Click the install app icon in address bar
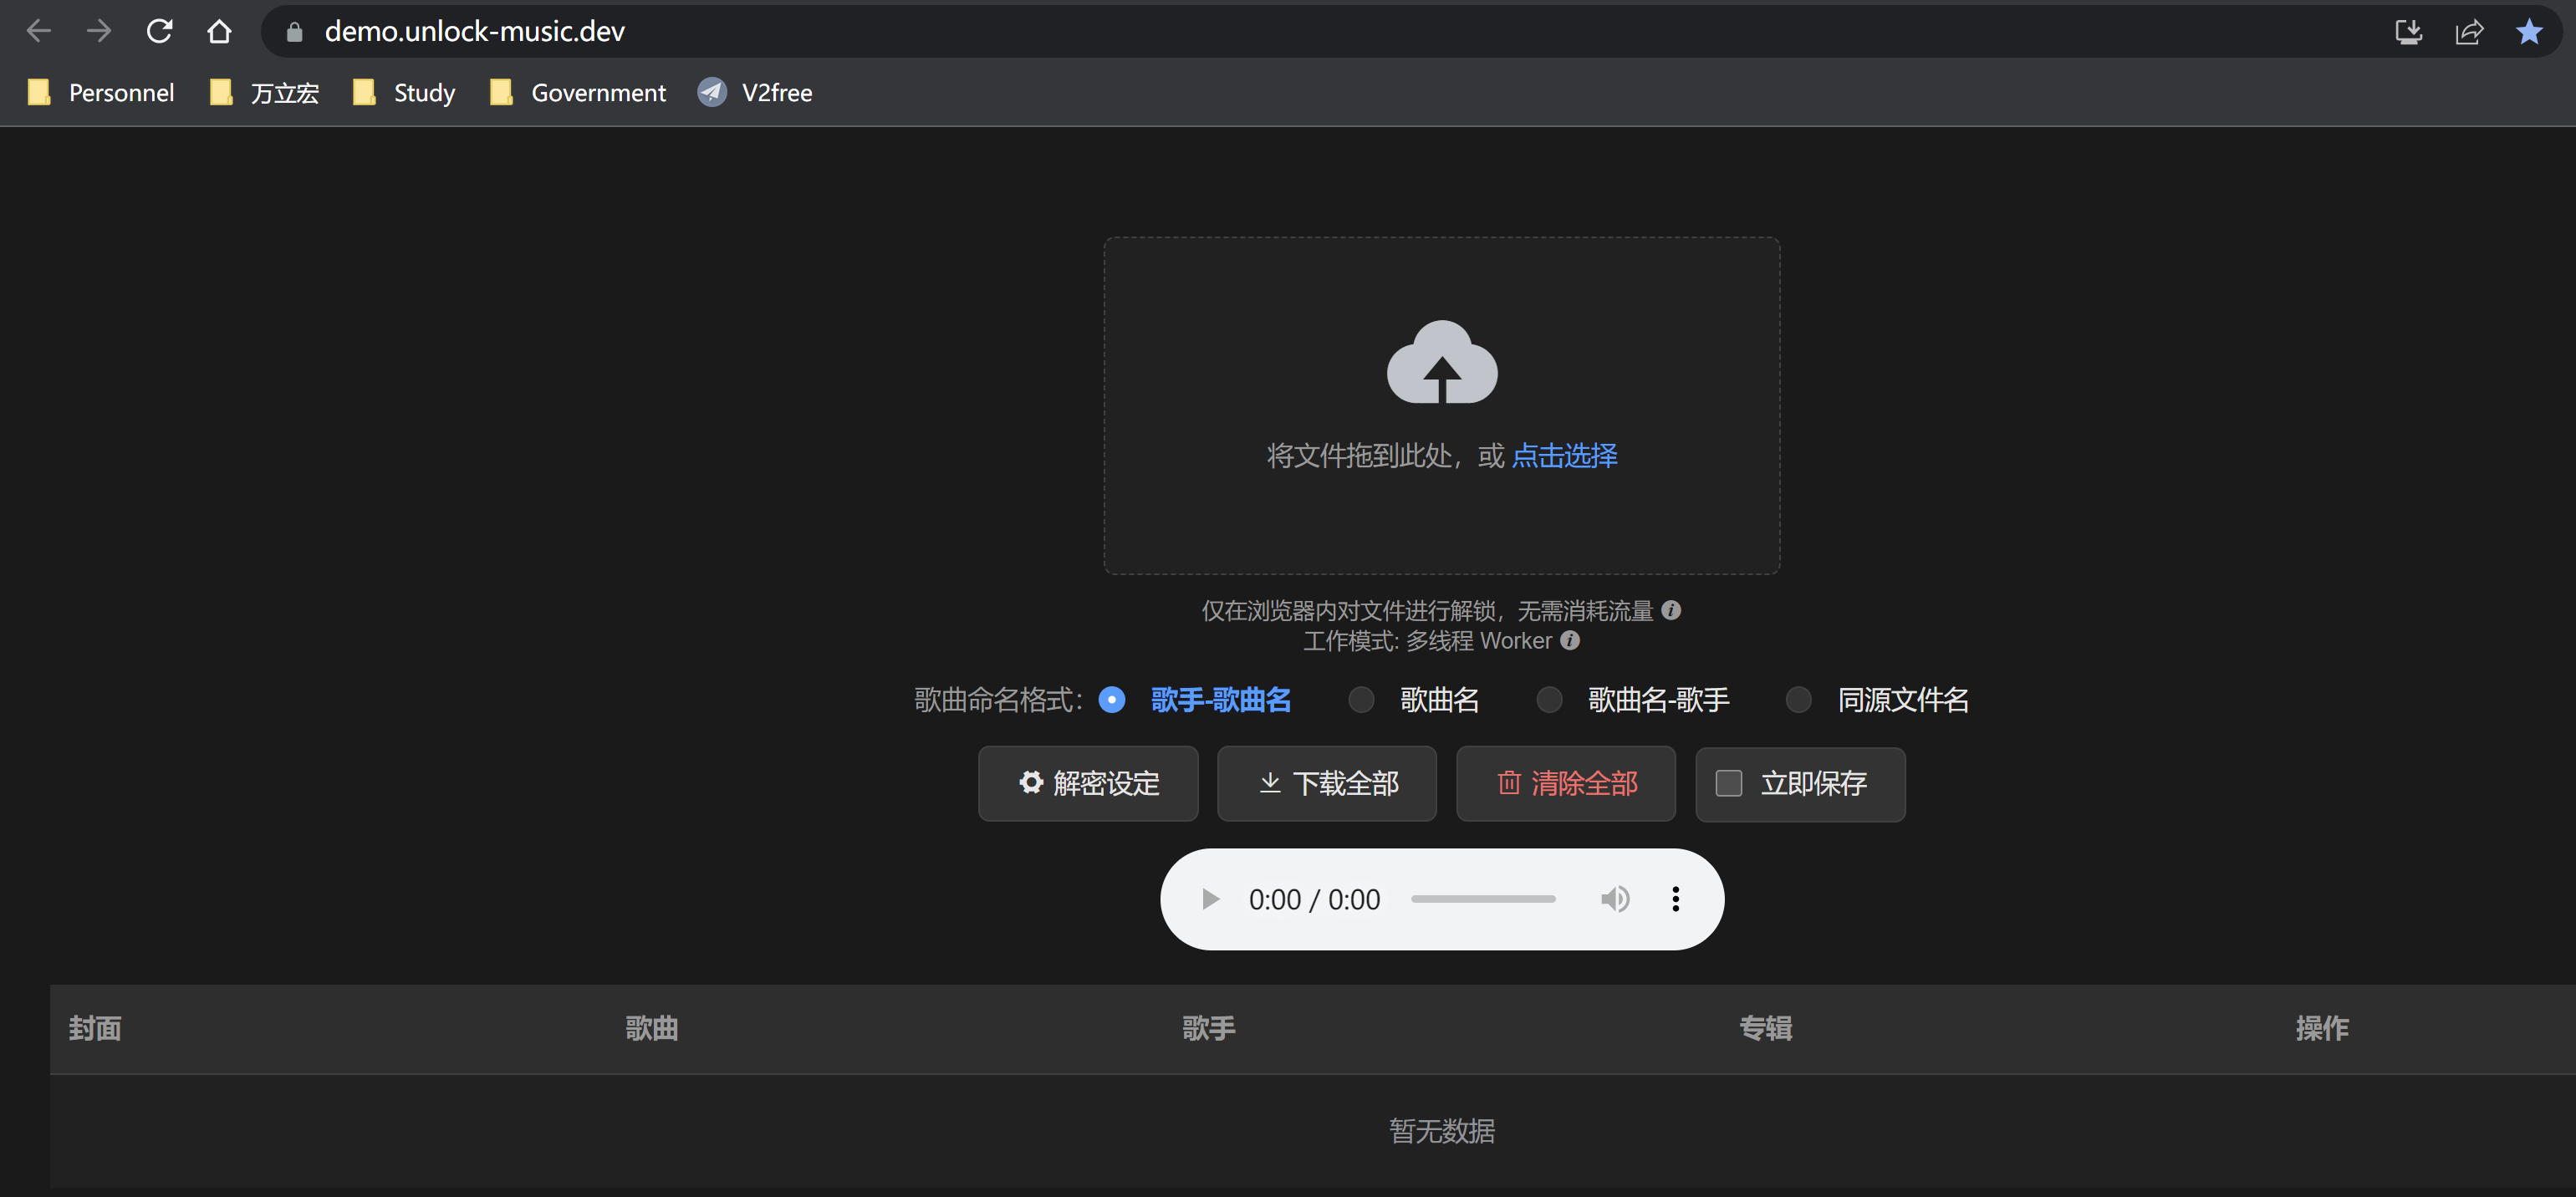 [2408, 31]
